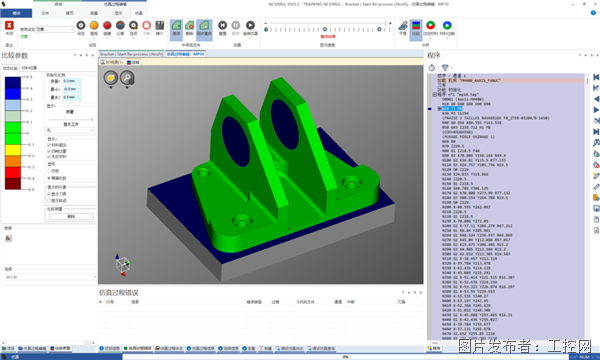Screen dimensions: 600x360
Task: Click the blue-green play analysis icon
Action: pos(447,25)
